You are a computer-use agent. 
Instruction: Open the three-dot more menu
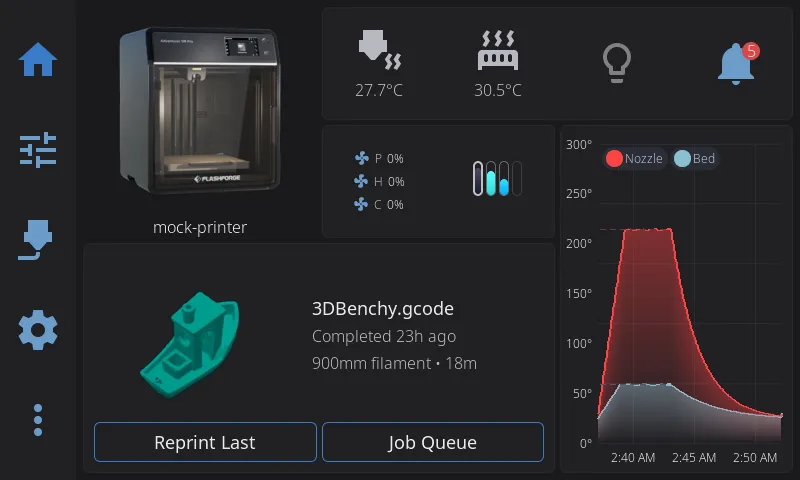(x=38, y=420)
